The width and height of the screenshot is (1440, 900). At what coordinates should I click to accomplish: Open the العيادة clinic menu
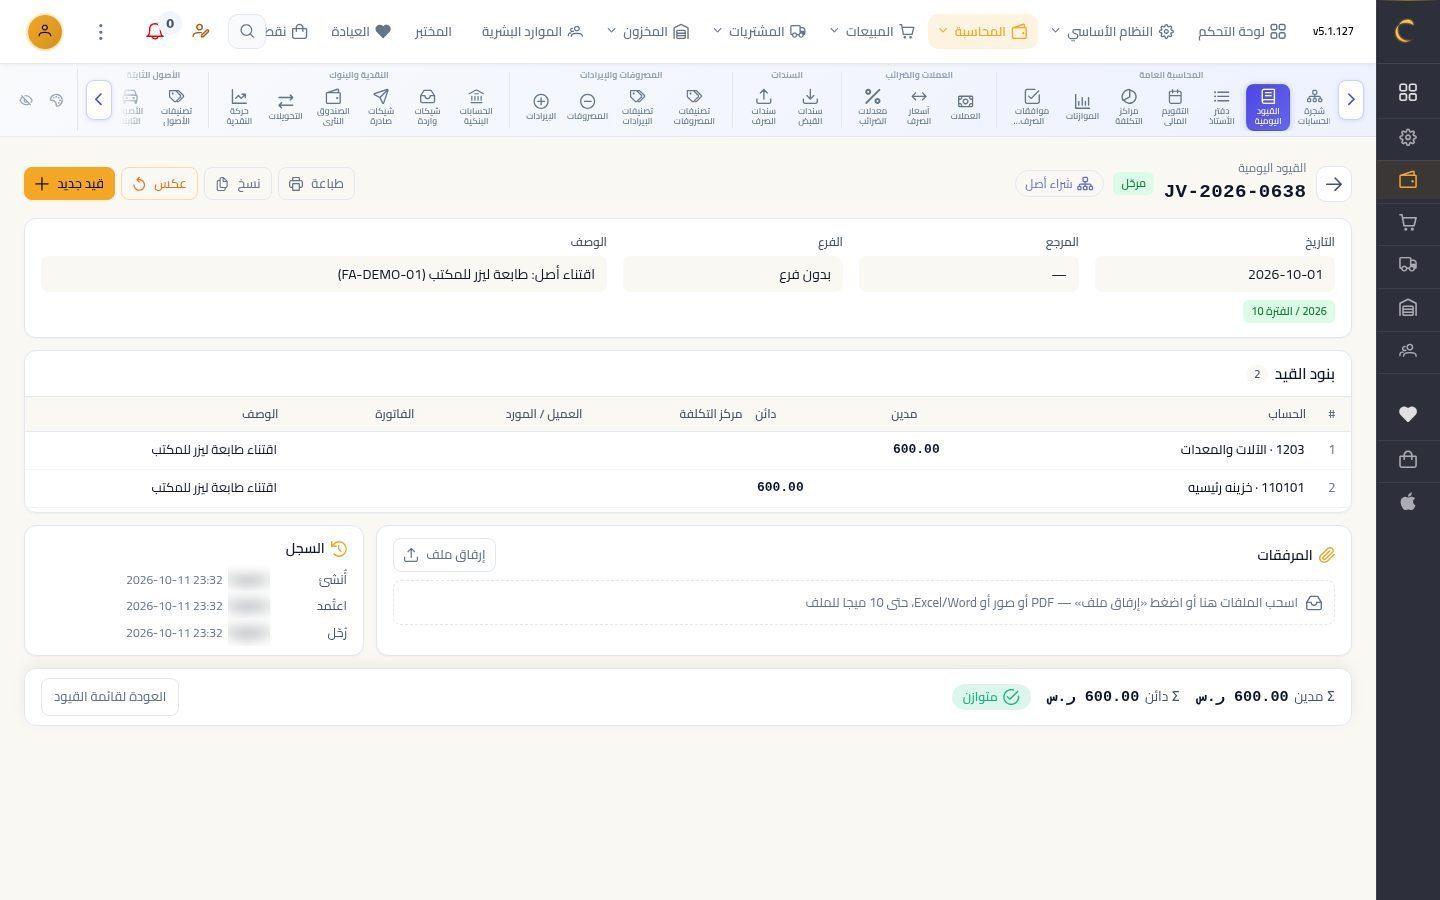point(361,32)
